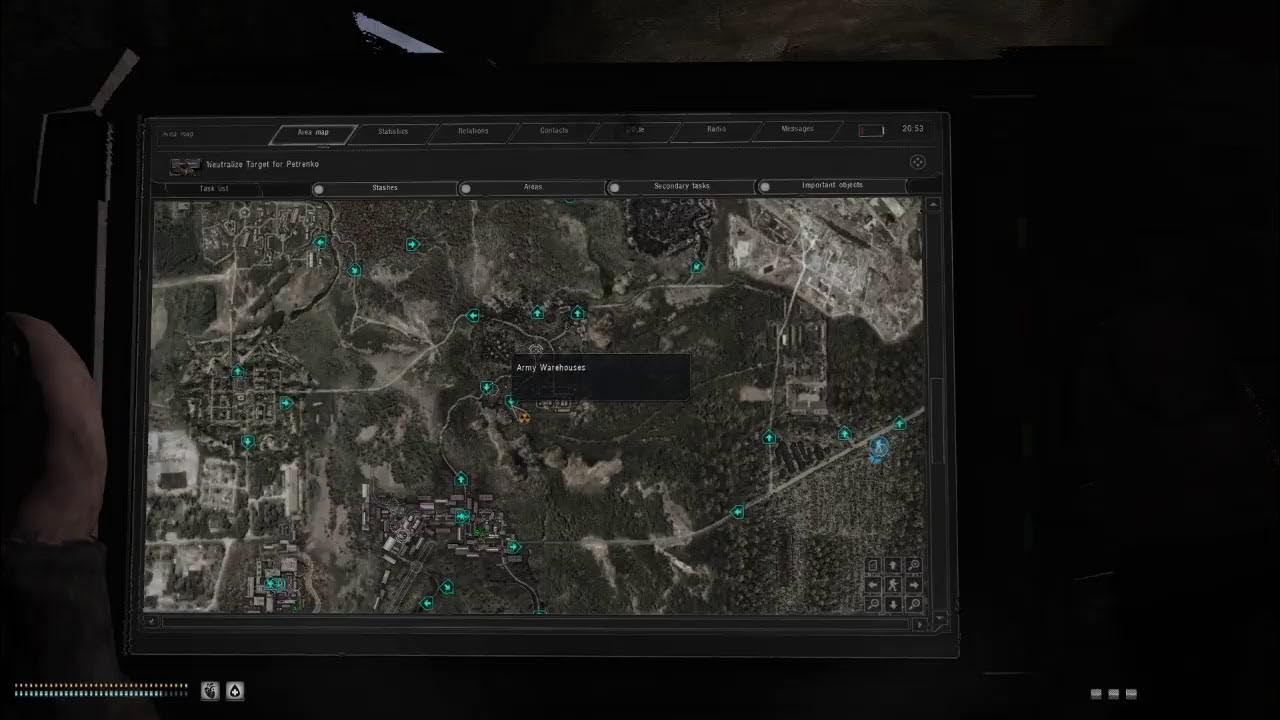The height and width of the screenshot is (720, 1280).
Task: Toggle the Secondary tasks filter
Action: pyautogui.click(x=681, y=186)
